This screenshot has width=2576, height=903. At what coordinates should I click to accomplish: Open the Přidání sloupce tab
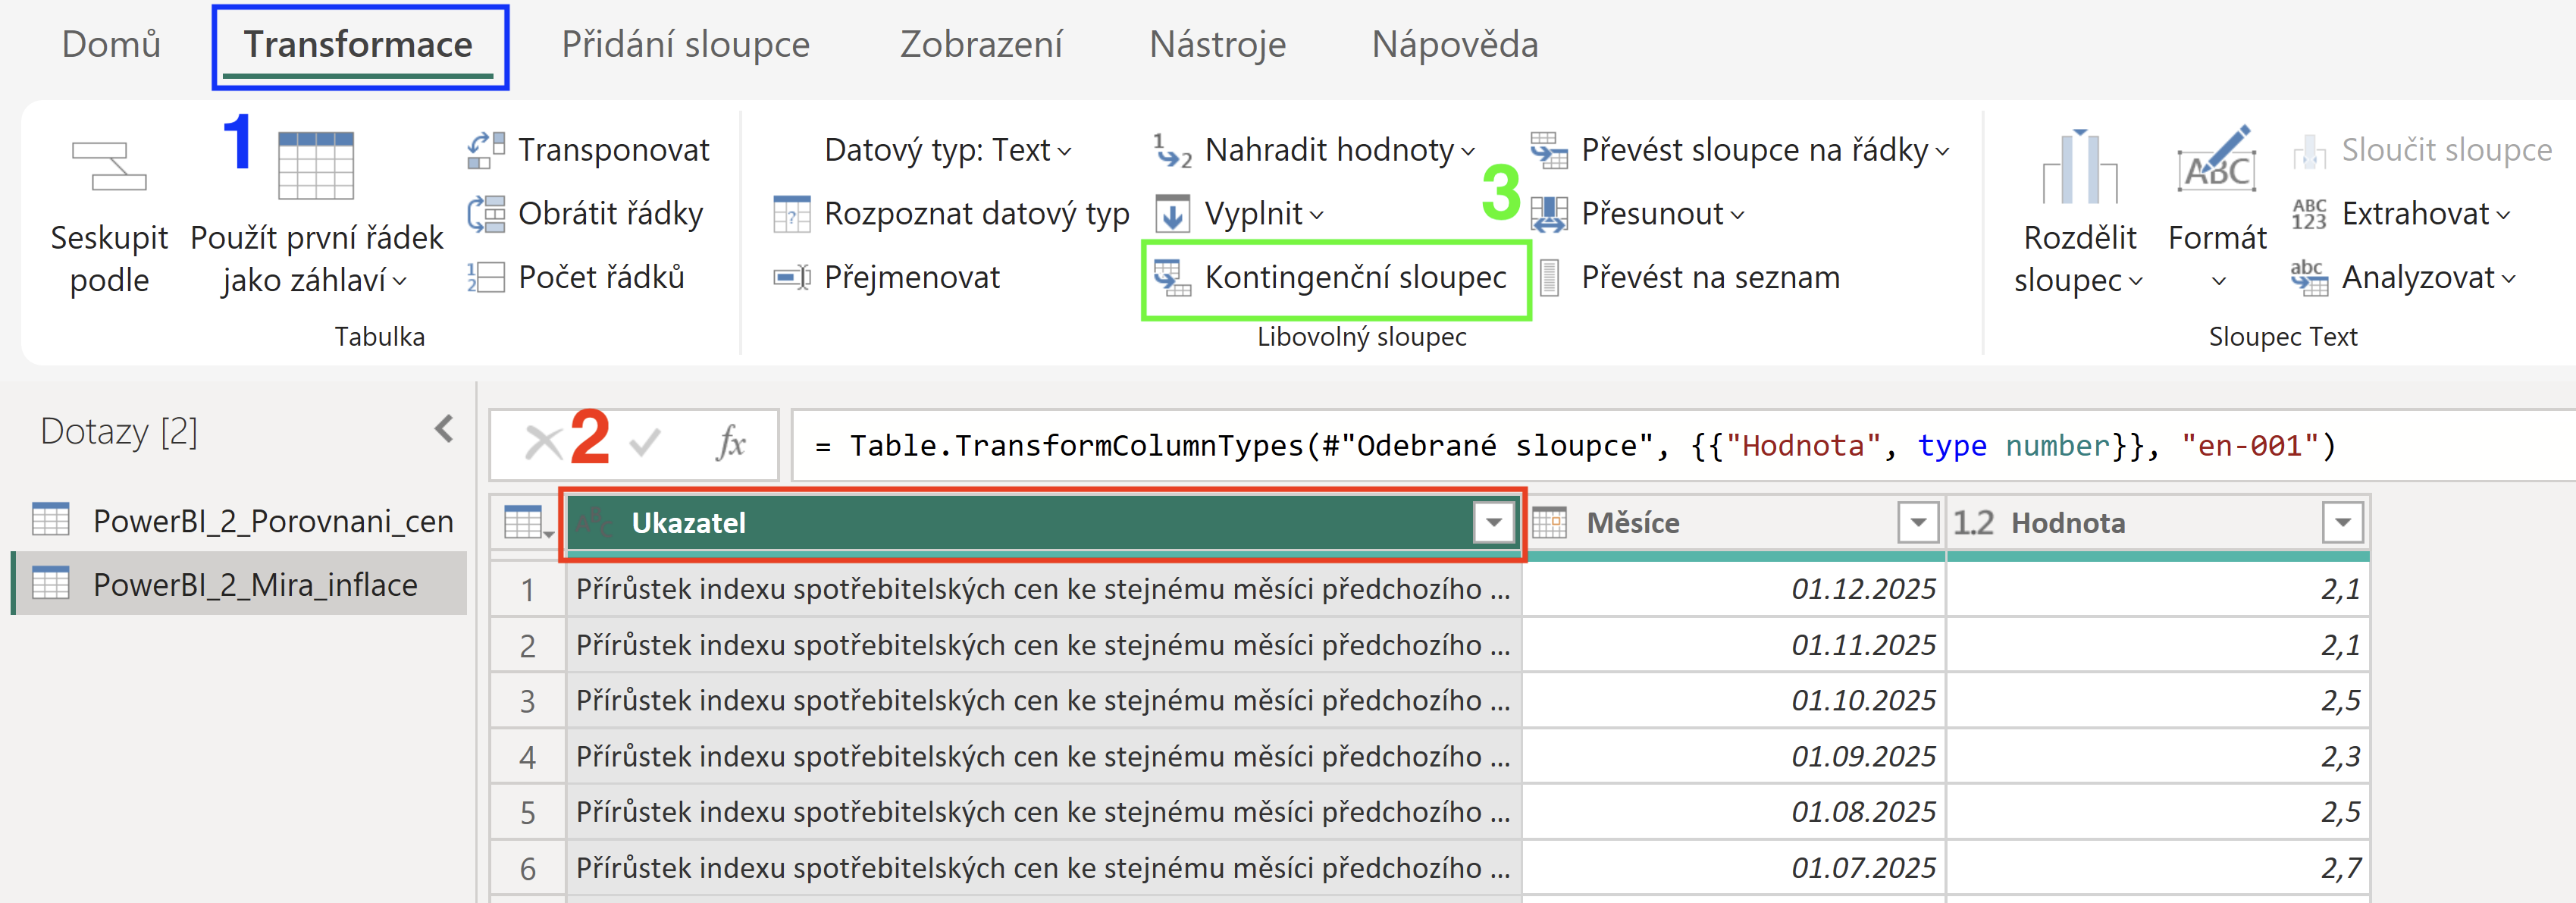685,44
